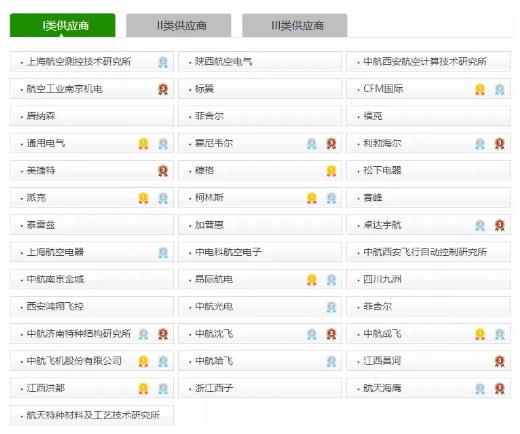Click the gold medal icon beside 江西洪都
This screenshot has width=520, height=434.
[143, 388]
